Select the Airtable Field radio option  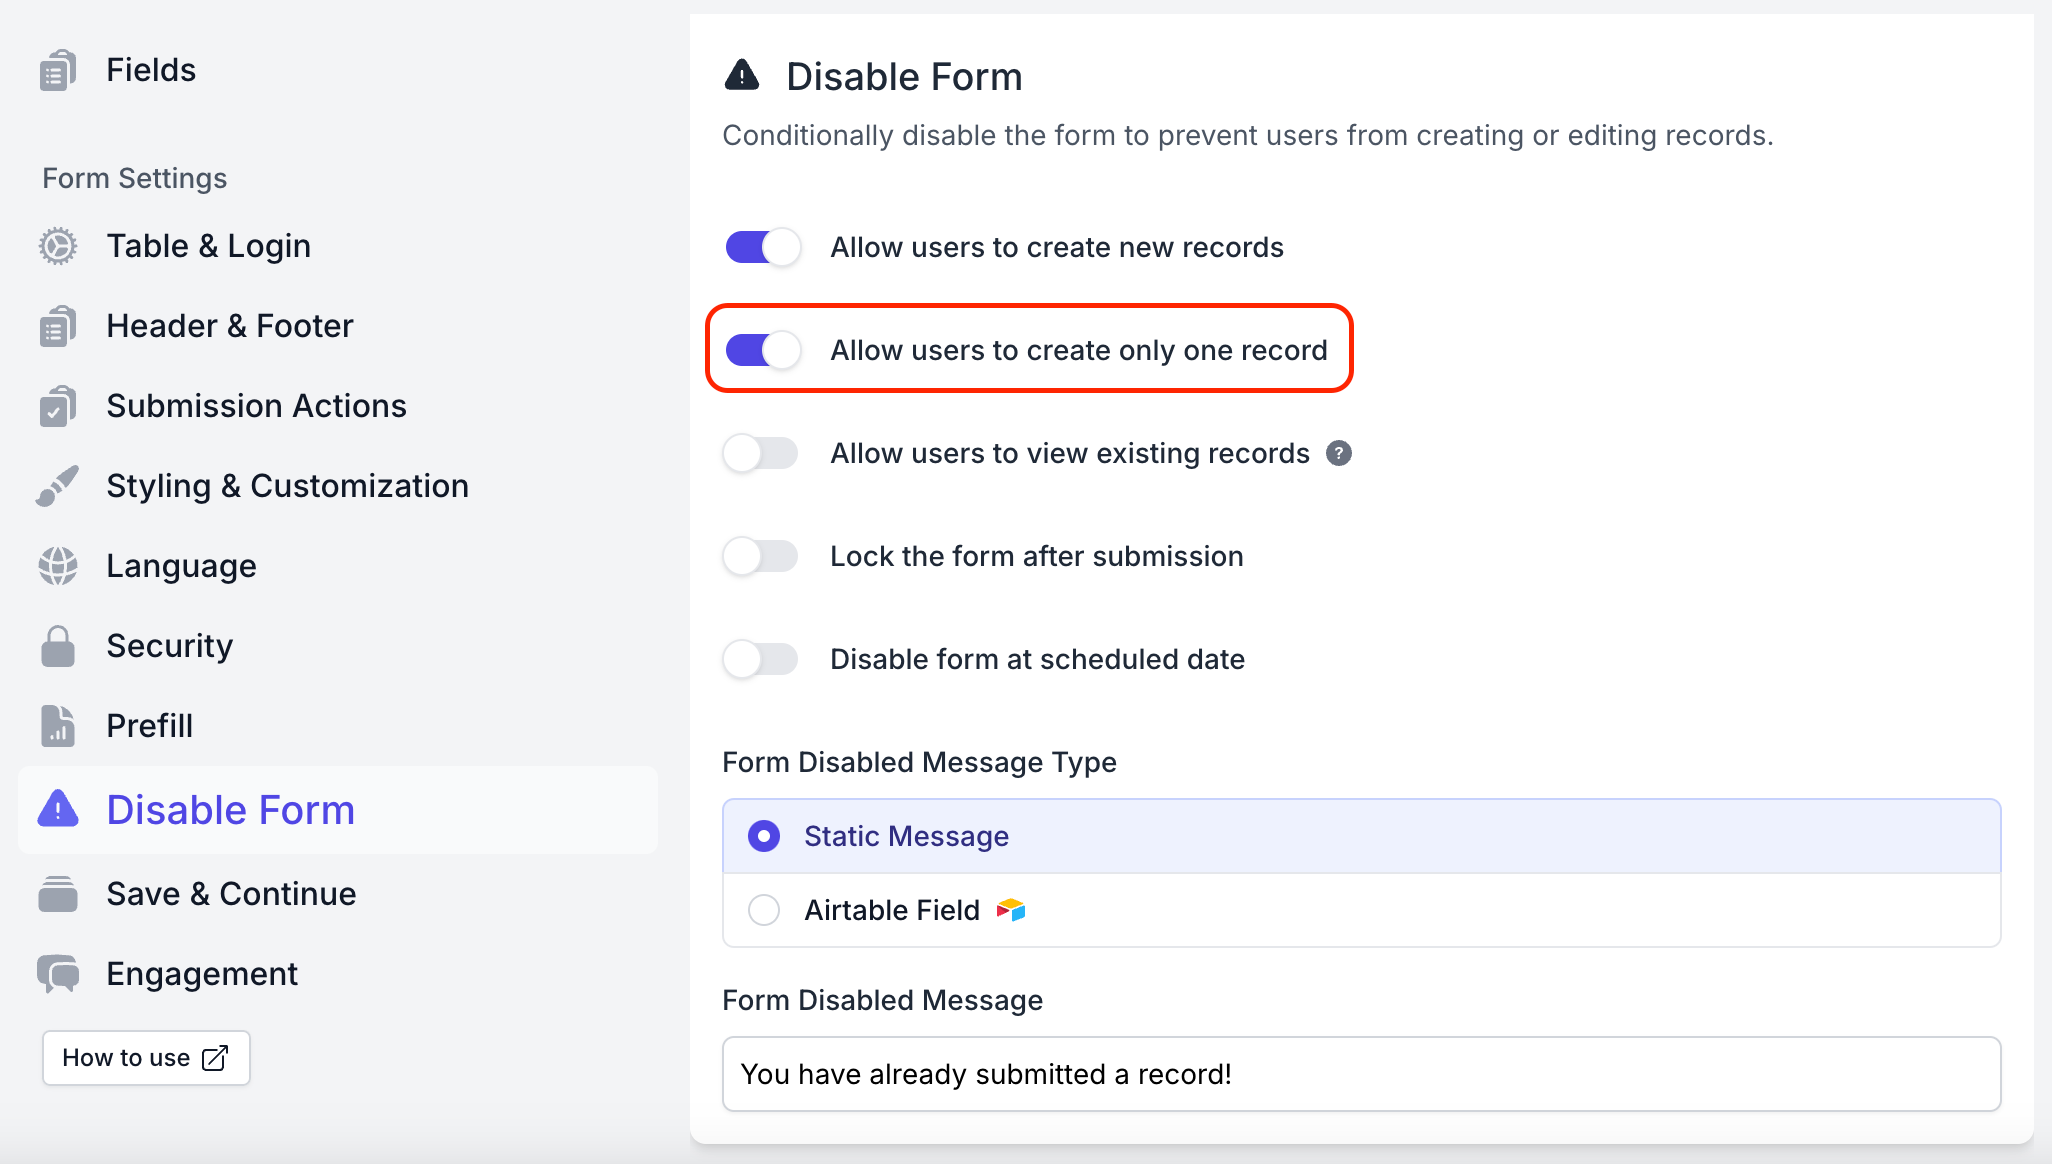764,910
